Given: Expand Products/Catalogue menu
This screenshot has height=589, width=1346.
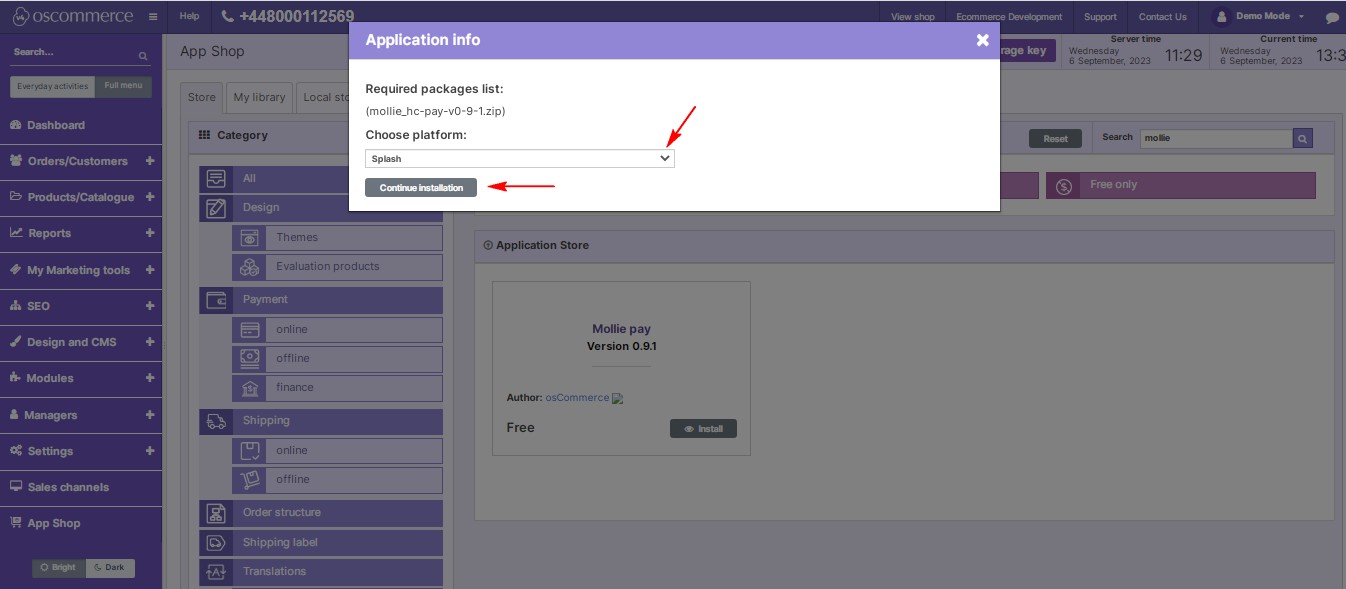Looking at the screenshot, I should pyautogui.click(x=150, y=197).
